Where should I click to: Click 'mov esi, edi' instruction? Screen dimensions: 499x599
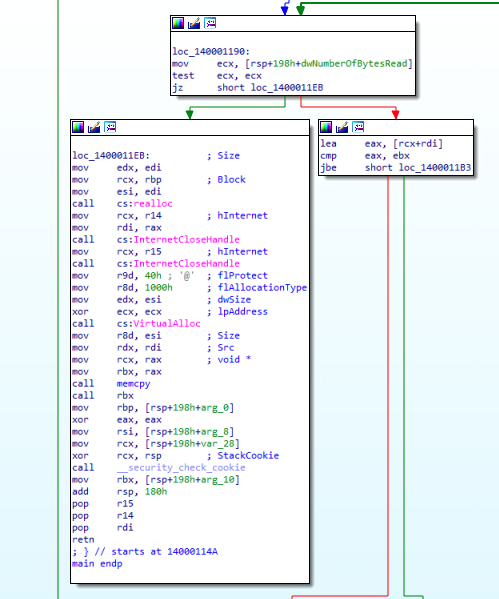[x=117, y=191]
